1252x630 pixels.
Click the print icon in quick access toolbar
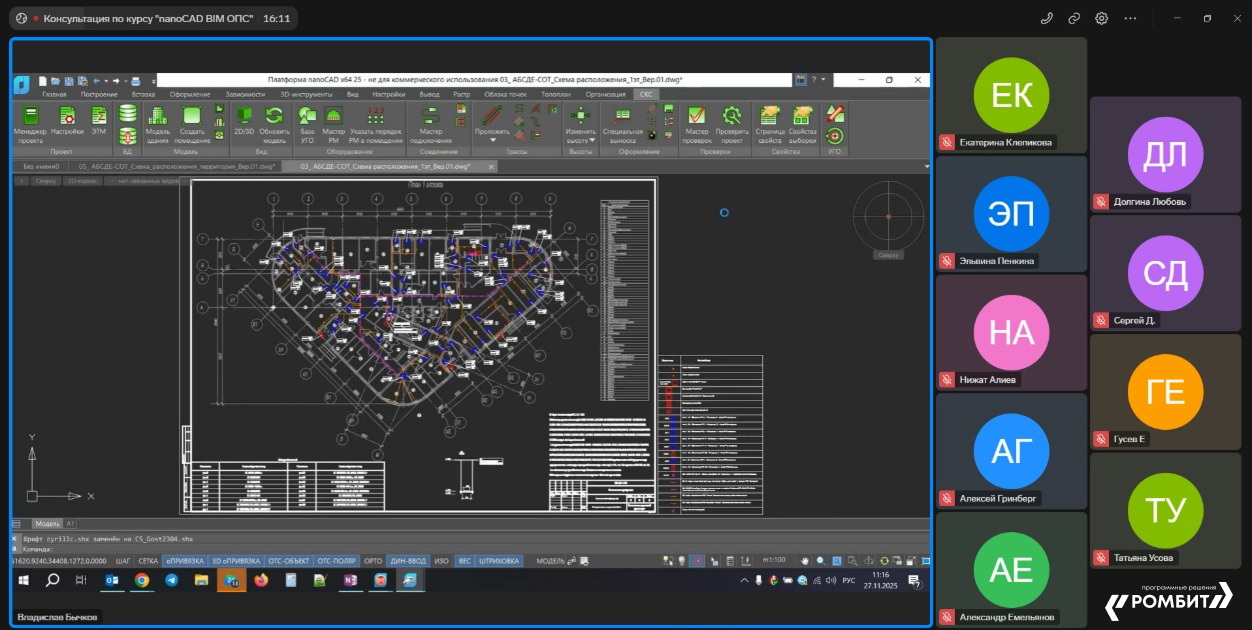[135, 81]
